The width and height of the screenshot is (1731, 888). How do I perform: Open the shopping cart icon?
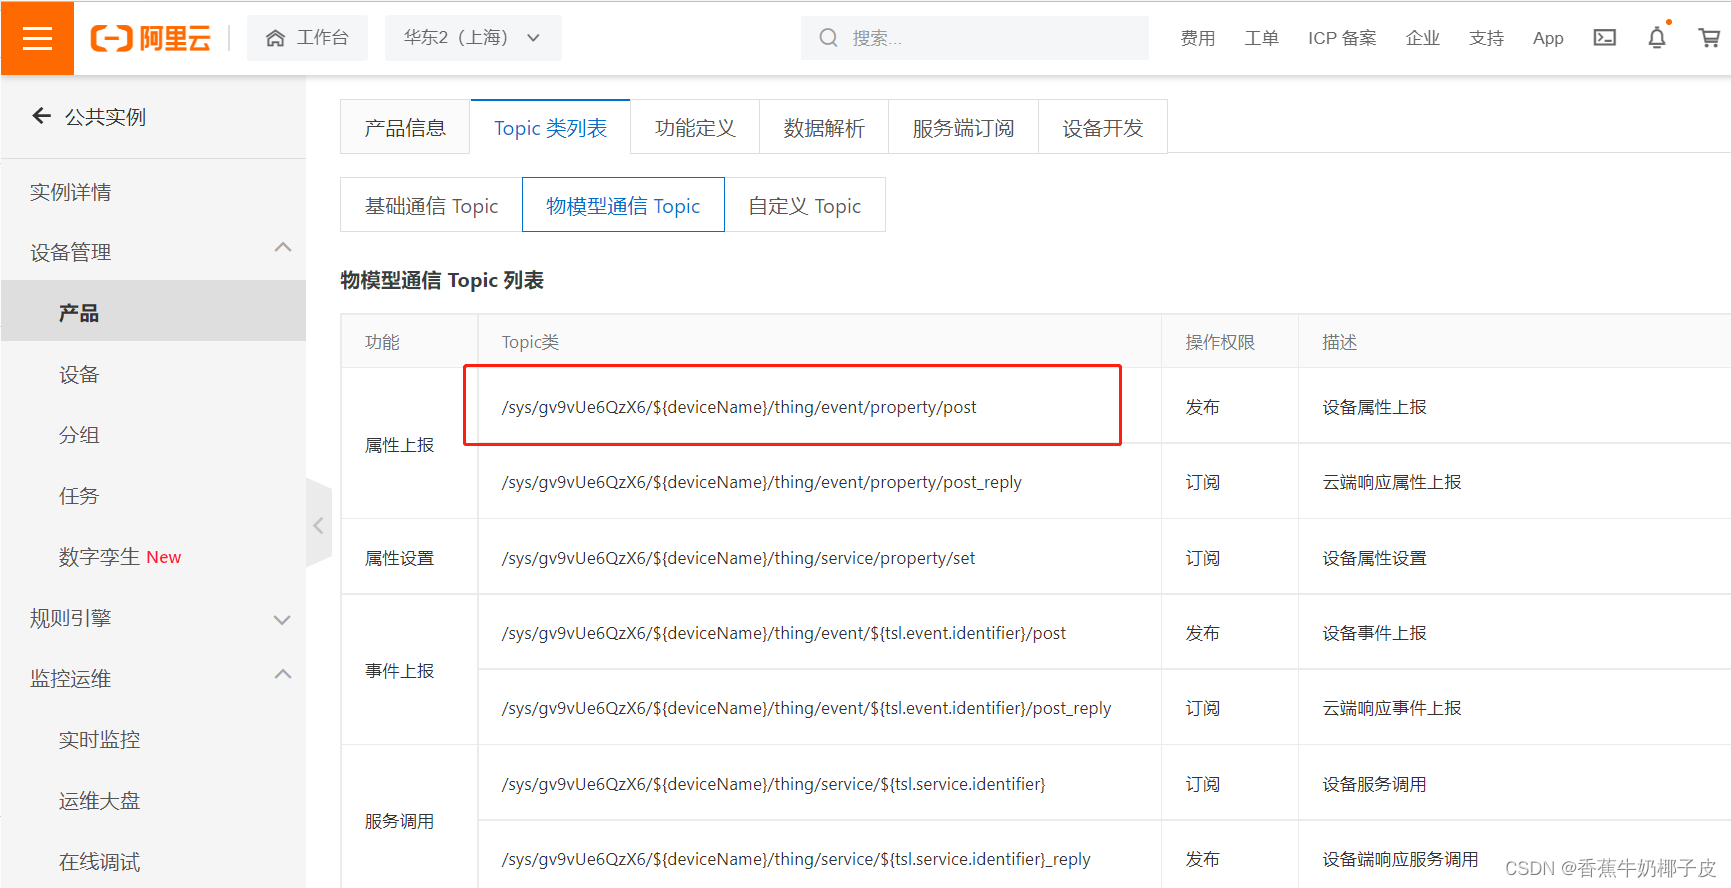(x=1709, y=38)
